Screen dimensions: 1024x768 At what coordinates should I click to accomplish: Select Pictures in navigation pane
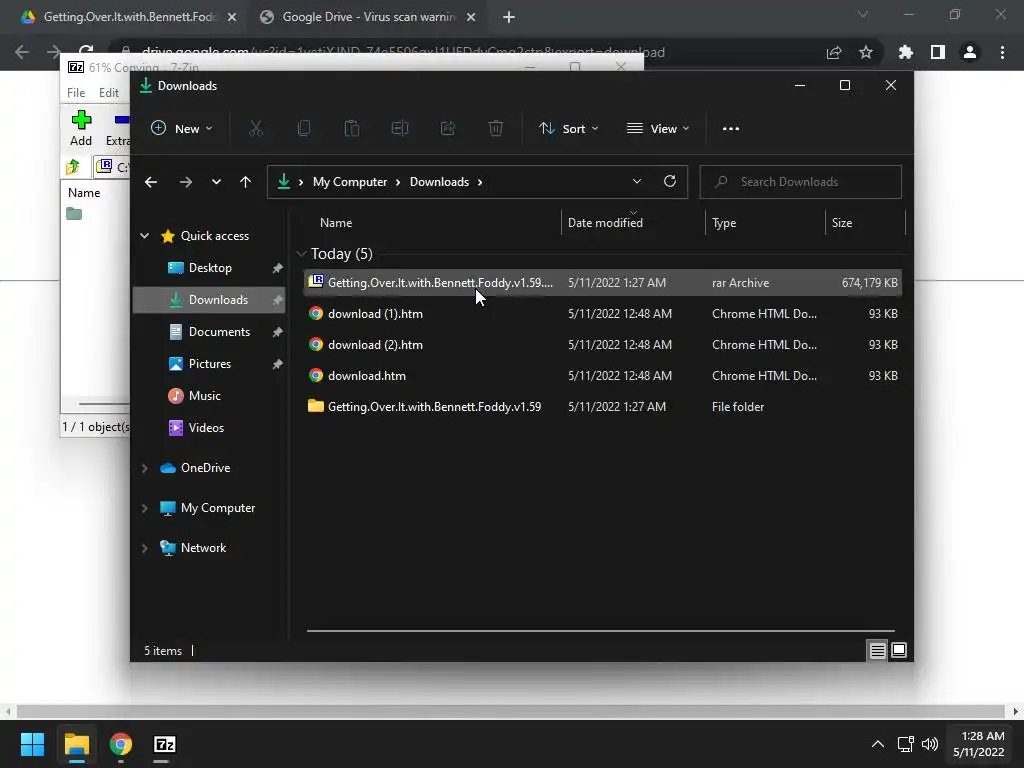pyautogui.click(x=210, y=364)
